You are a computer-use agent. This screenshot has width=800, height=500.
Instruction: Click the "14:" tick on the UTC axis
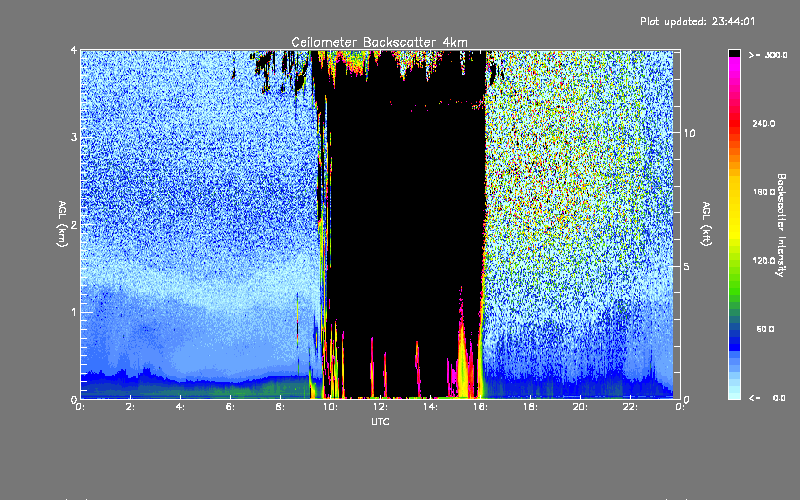pyautogui.click(x=430, y=407)
